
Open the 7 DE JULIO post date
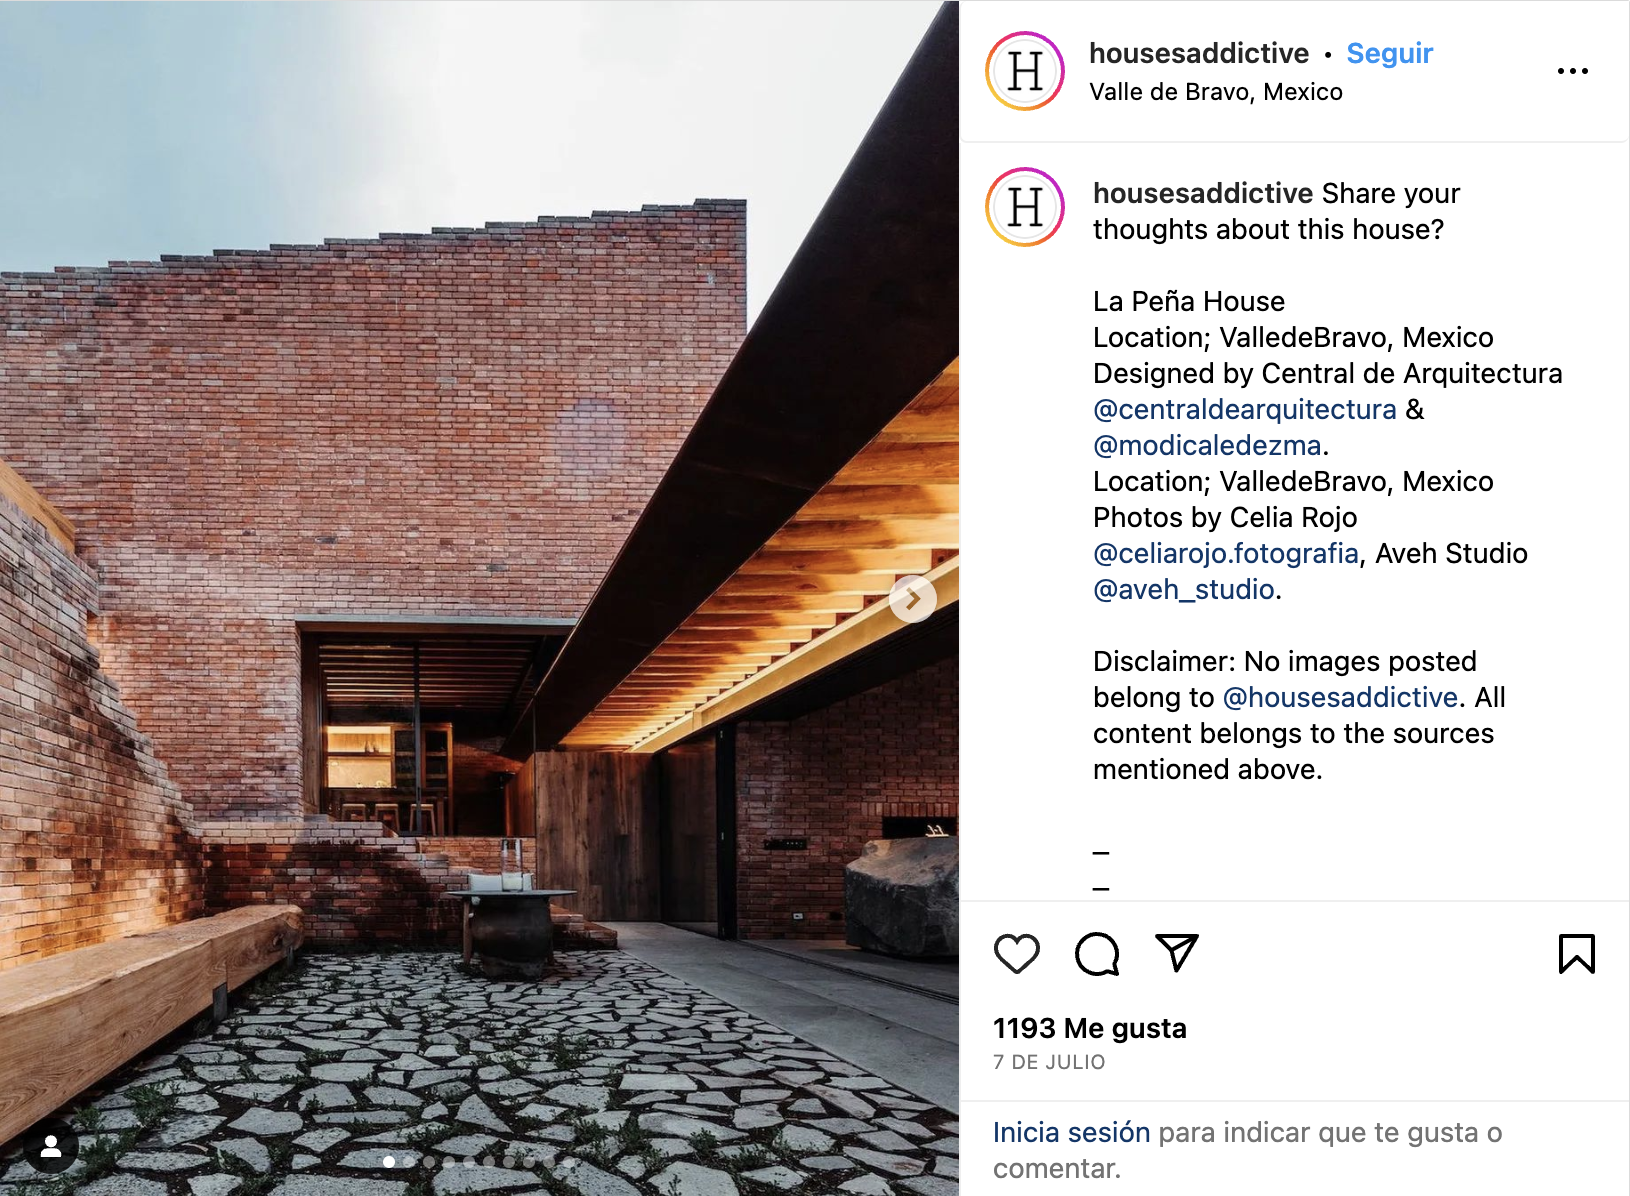(1049, 1062)
